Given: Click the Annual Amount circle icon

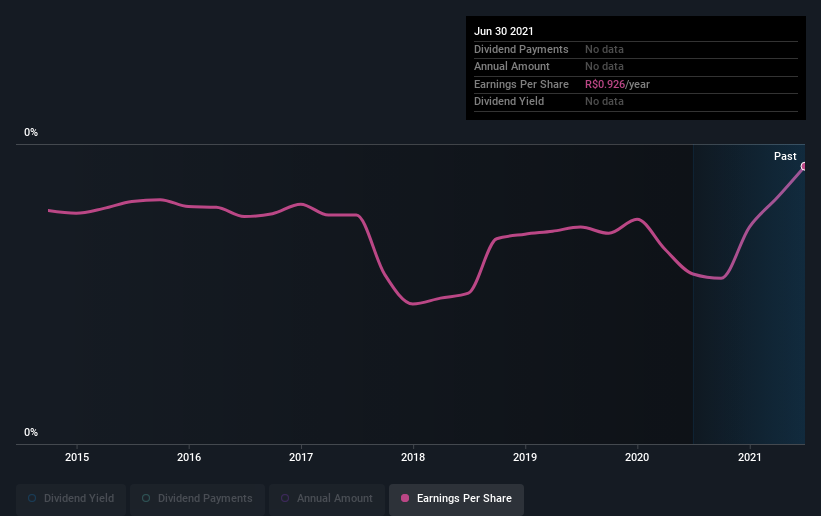Looking at the screenshot, I should [285, 498].
